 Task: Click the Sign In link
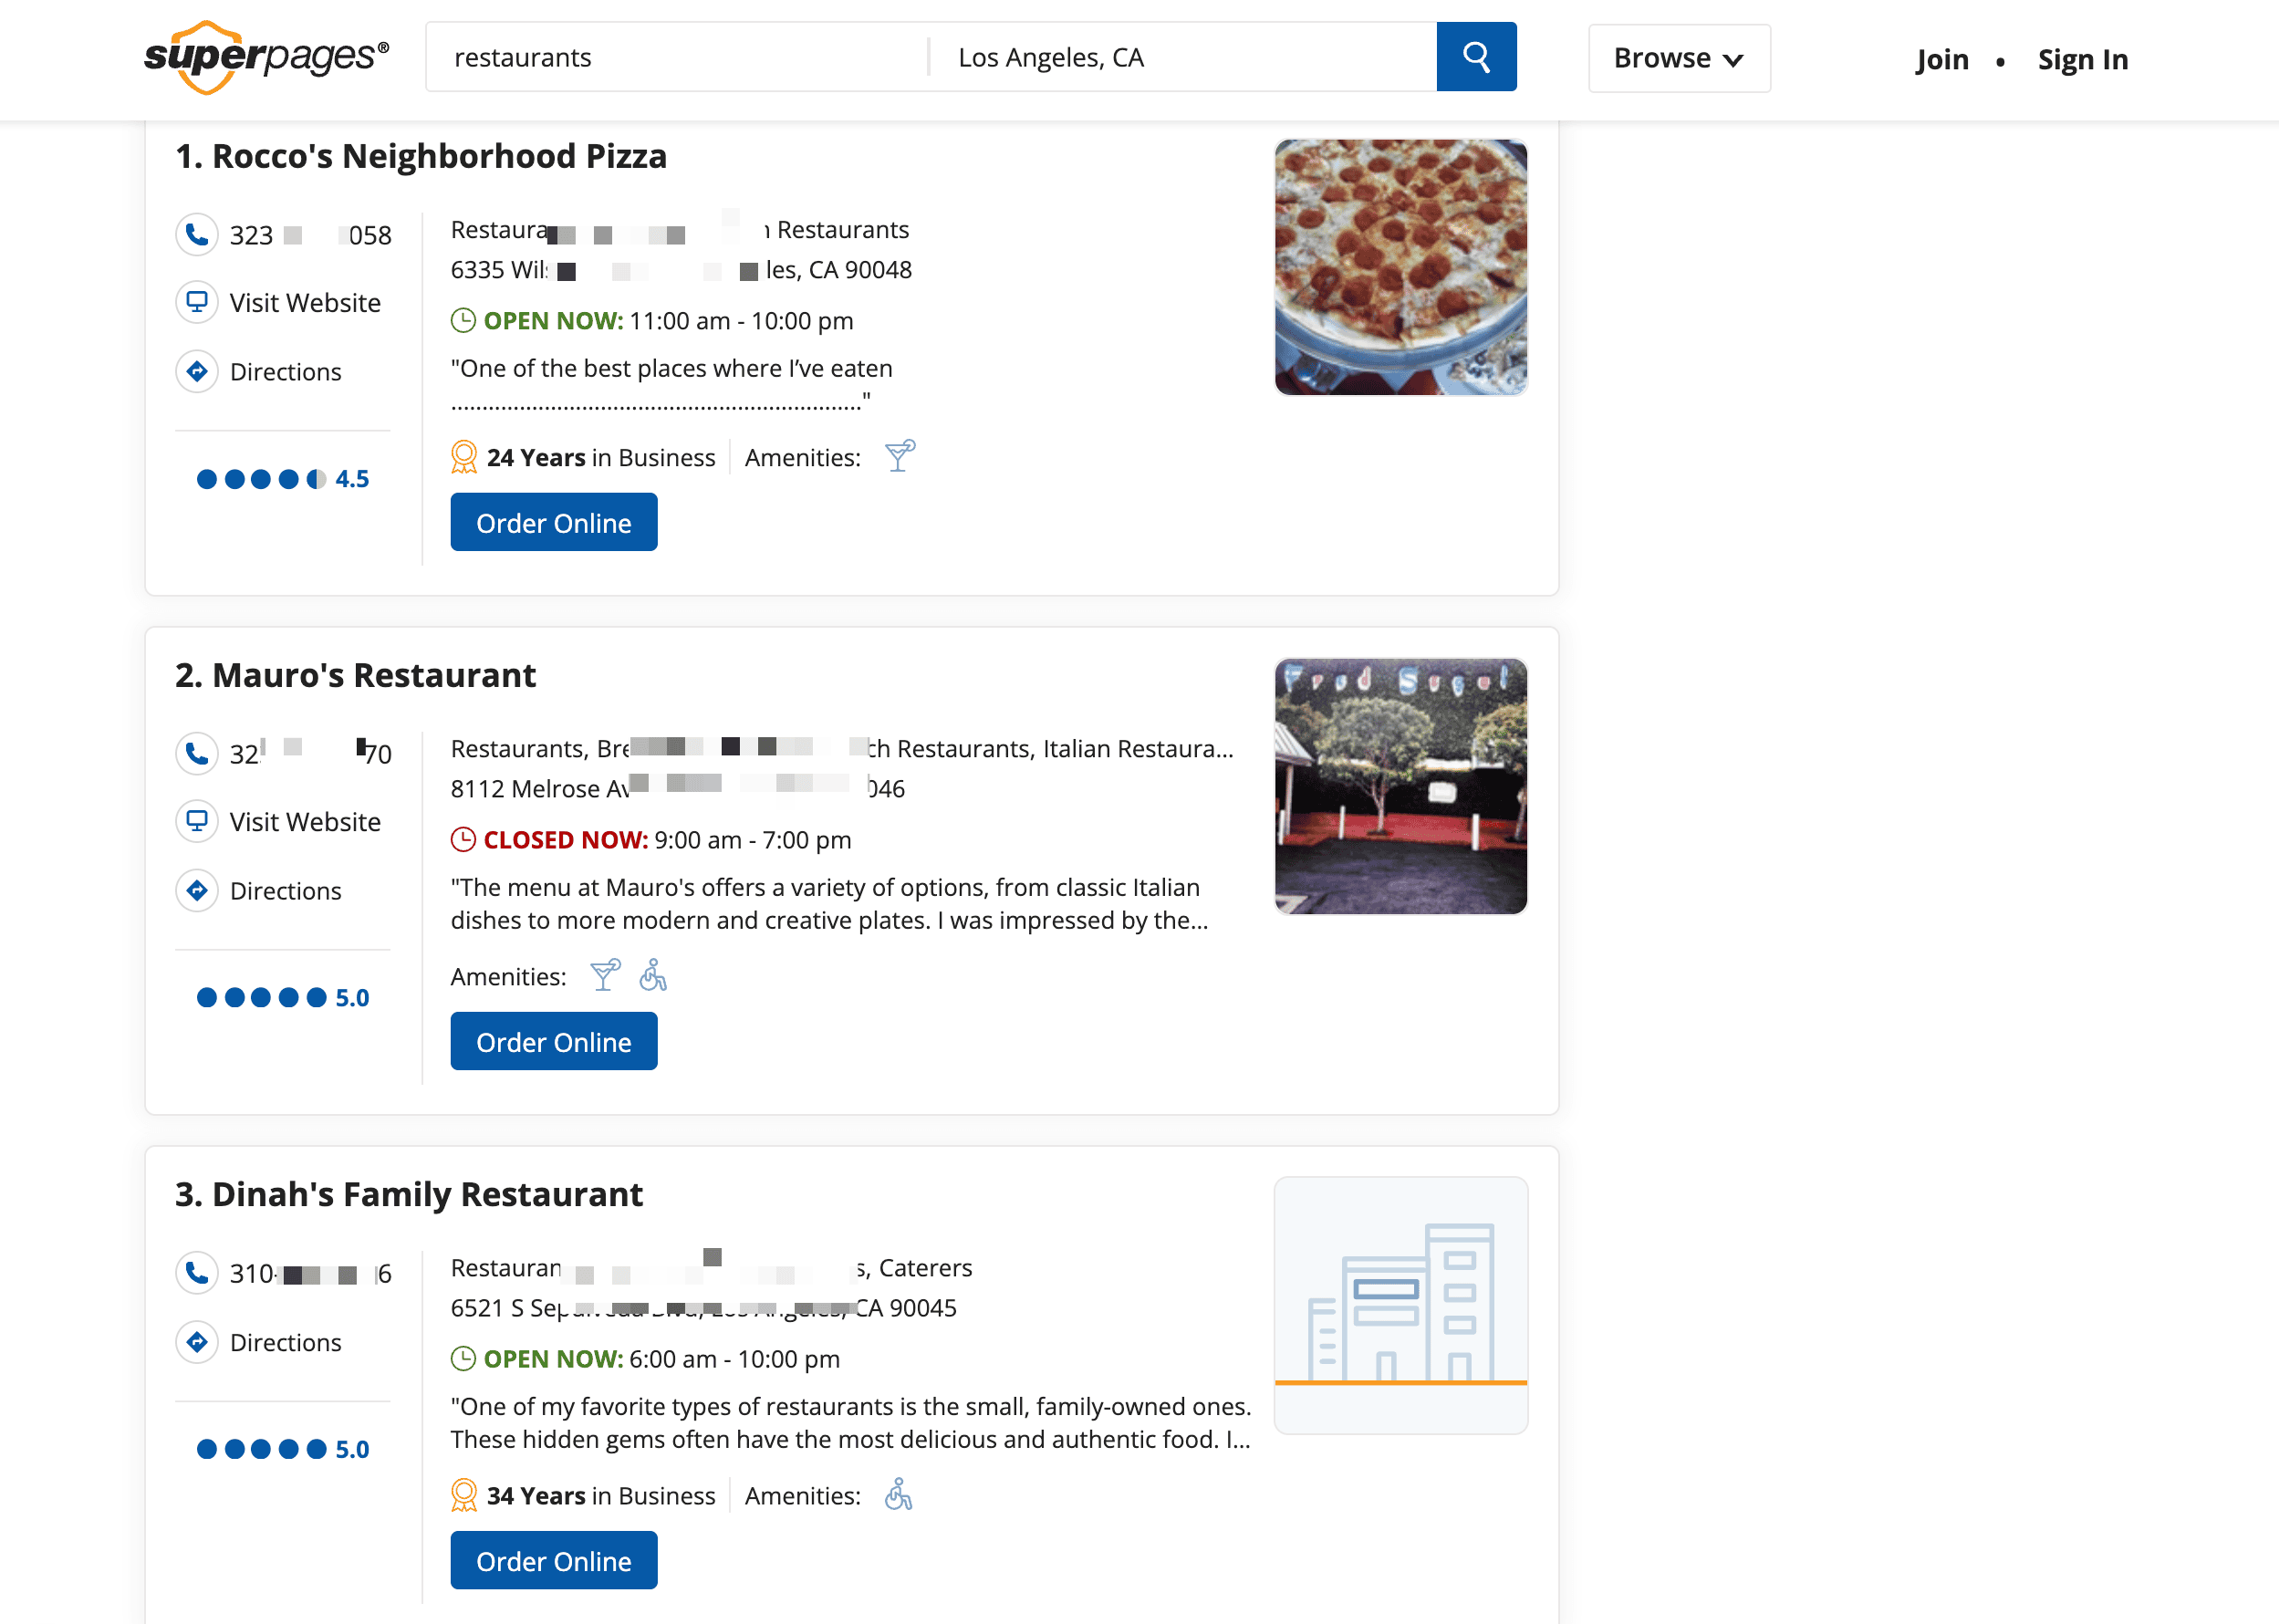click(2082, 60)
